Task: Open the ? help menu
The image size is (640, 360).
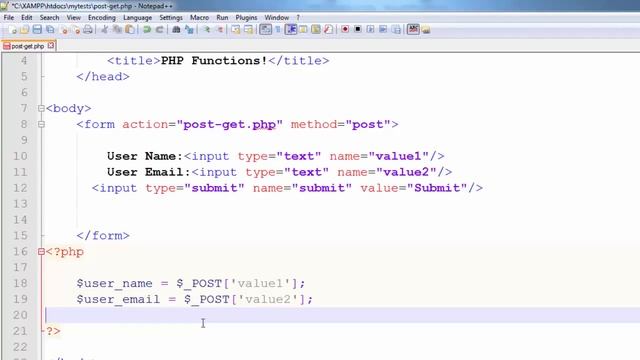Action: pyautogui.click(x=298, y=18)
